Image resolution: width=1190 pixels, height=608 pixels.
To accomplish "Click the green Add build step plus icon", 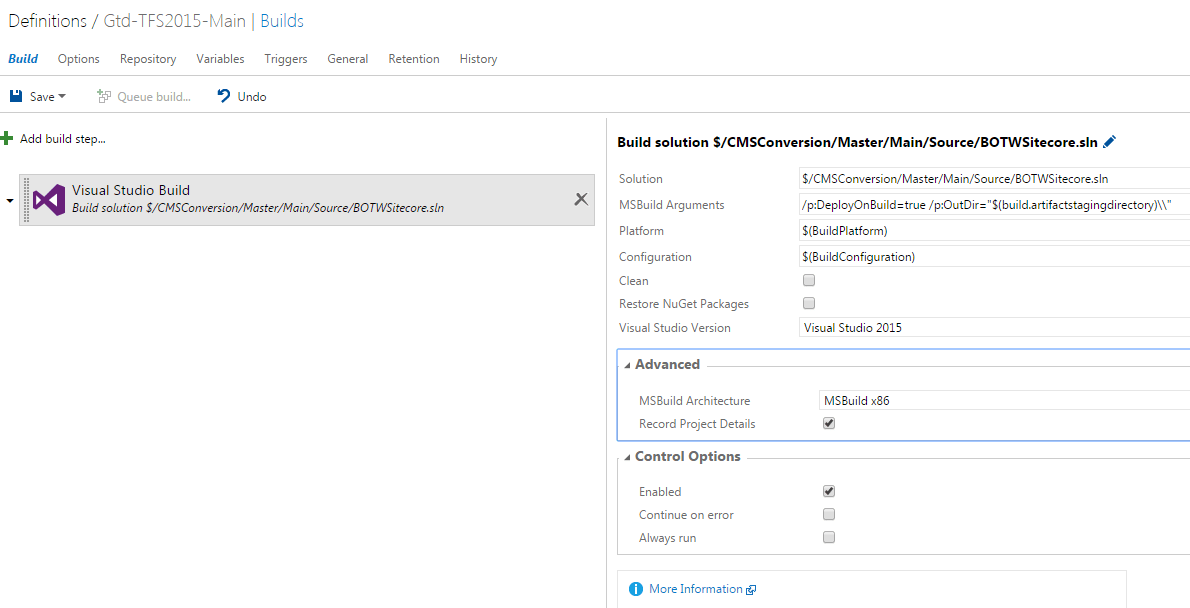I will click(x=9, y=138).
